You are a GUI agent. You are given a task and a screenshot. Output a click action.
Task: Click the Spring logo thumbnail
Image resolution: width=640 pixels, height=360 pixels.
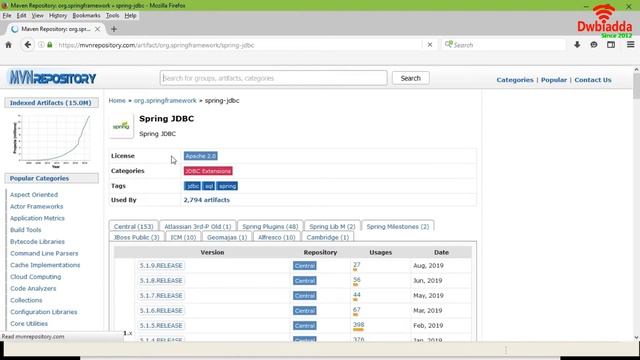point(121,126)
